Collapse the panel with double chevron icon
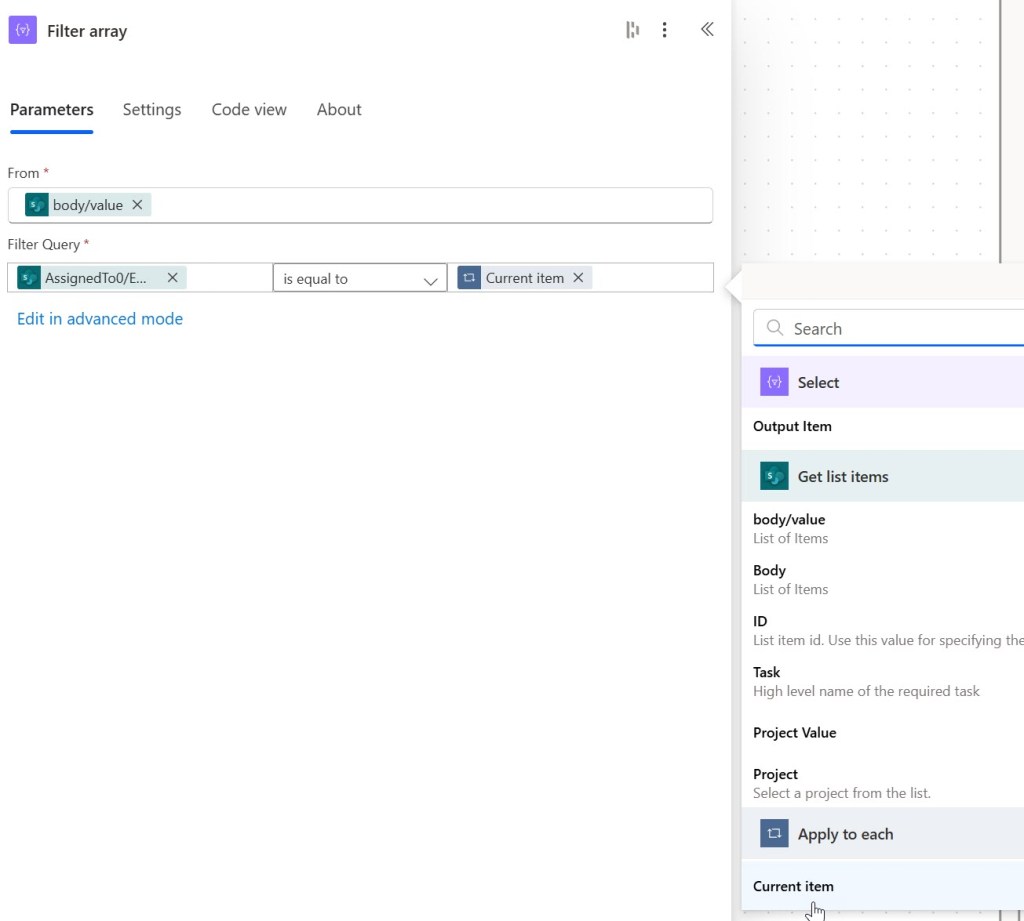Viewport: 1024px width, 921px height. coord(707,30)
